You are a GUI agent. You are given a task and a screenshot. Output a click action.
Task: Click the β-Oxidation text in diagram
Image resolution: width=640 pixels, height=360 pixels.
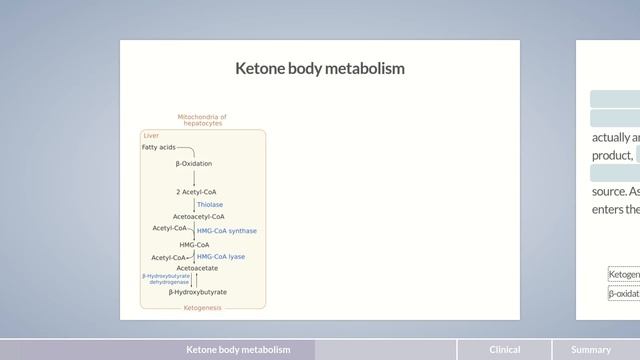(193, 164)
